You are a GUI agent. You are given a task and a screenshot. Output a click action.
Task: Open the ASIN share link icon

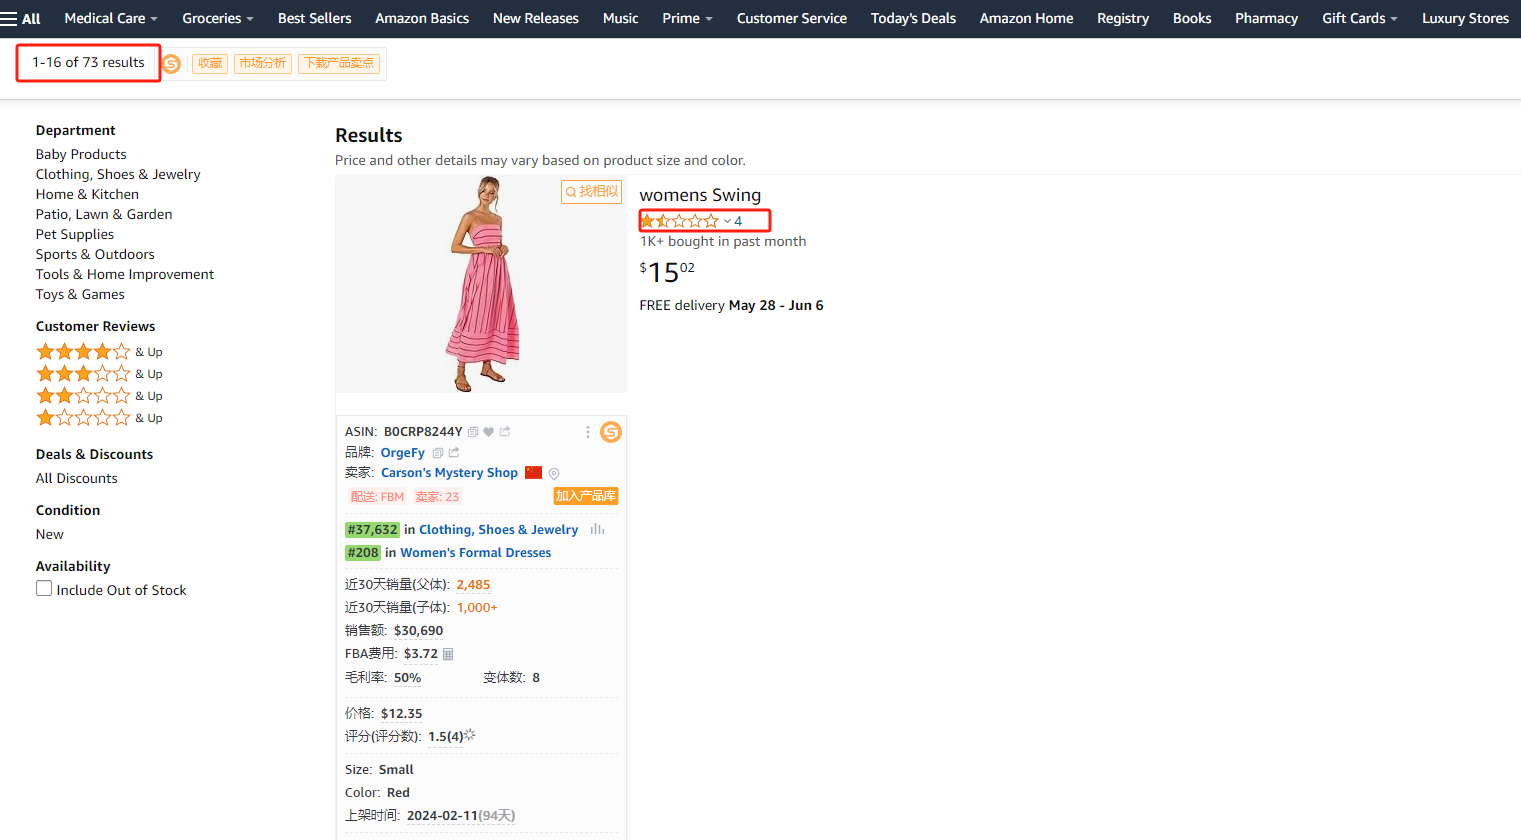(505, 432)
